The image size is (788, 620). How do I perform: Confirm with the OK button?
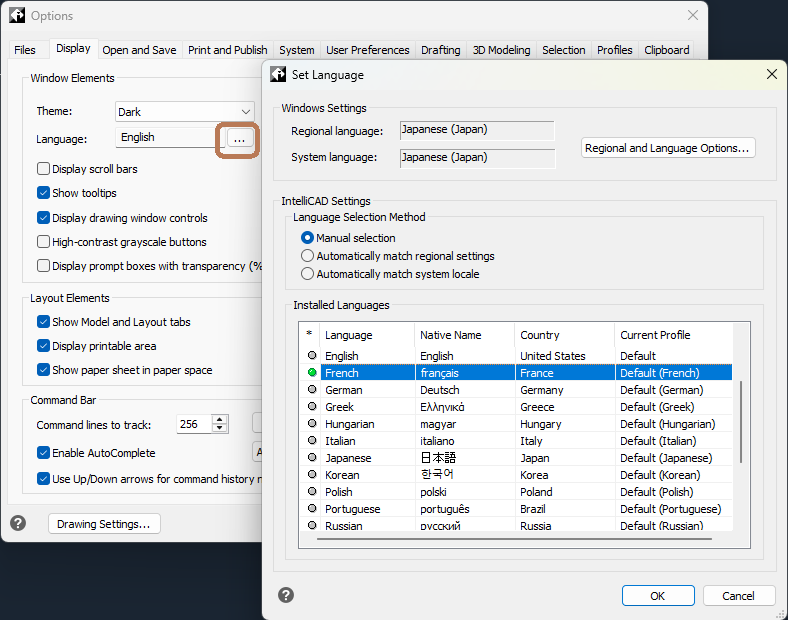pos(658,595)
